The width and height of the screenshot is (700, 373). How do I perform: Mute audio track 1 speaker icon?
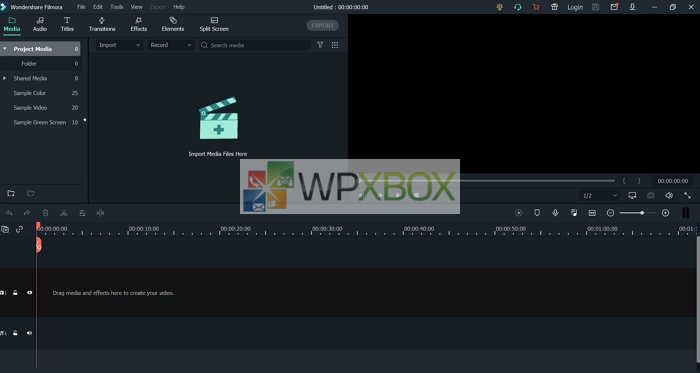29,333
